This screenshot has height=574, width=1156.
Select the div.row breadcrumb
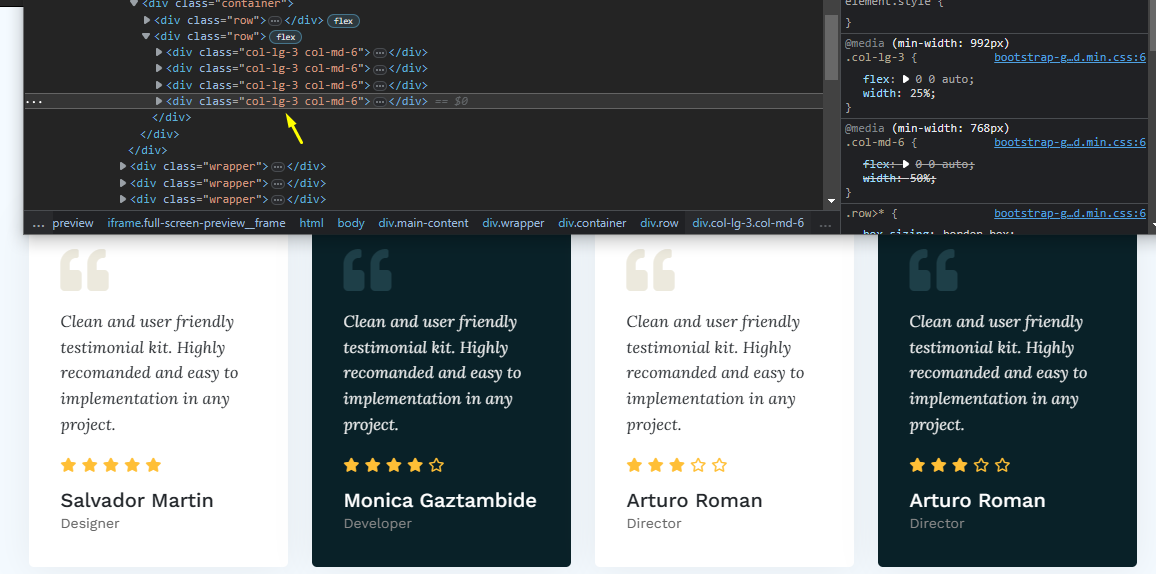tap(659, 223)
